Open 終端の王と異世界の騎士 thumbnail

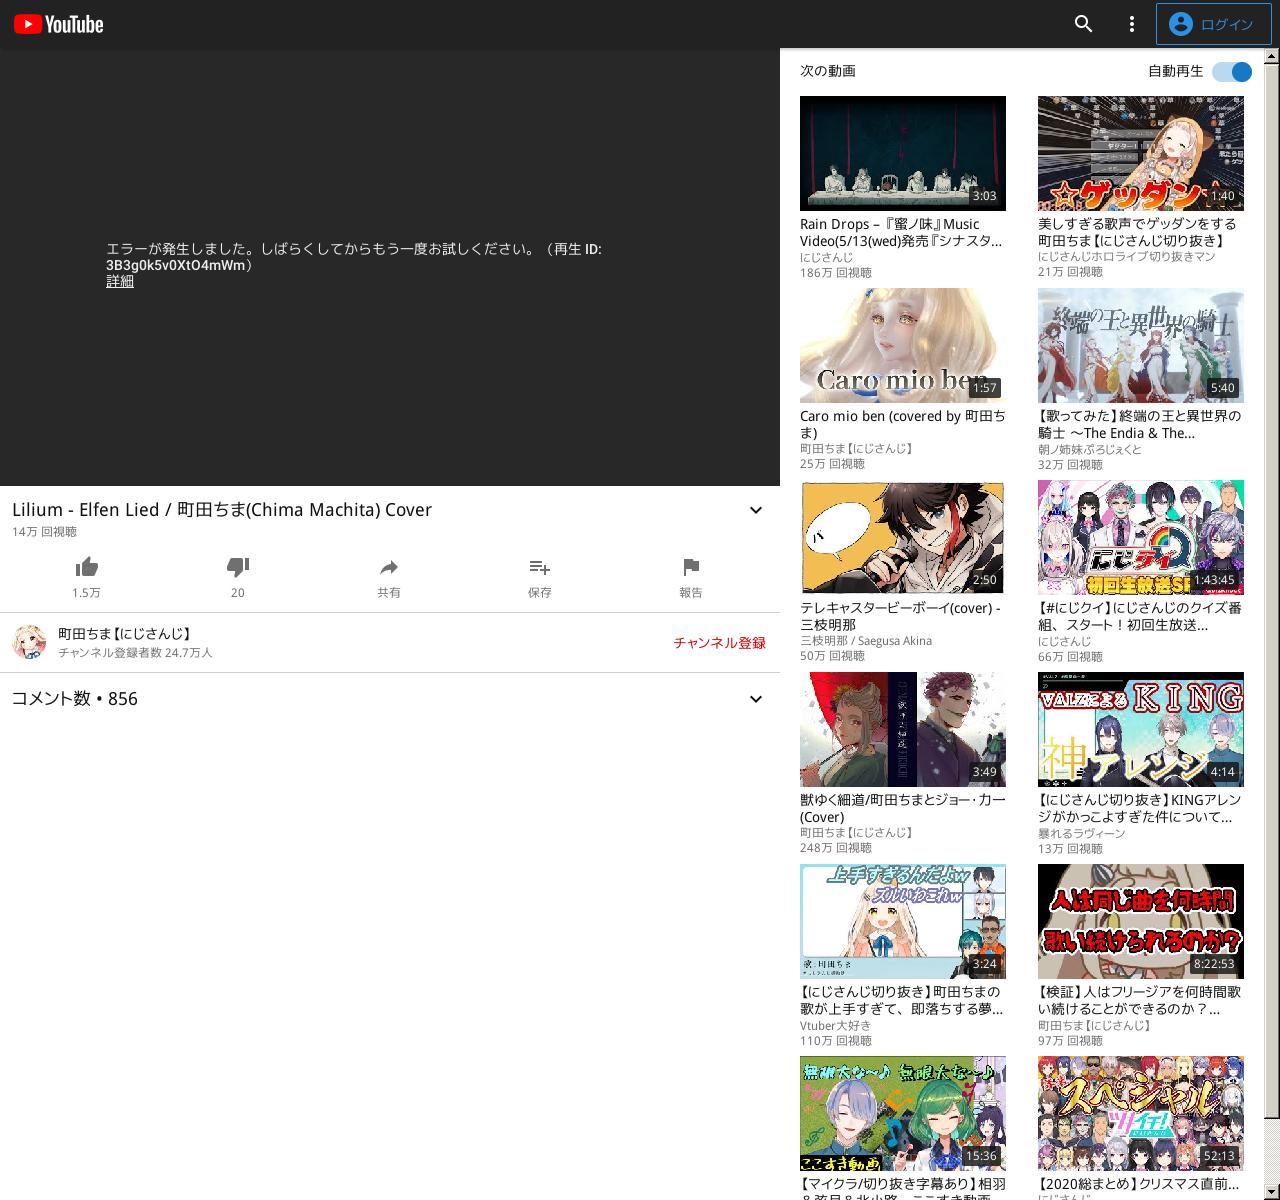click(1141, 345)
